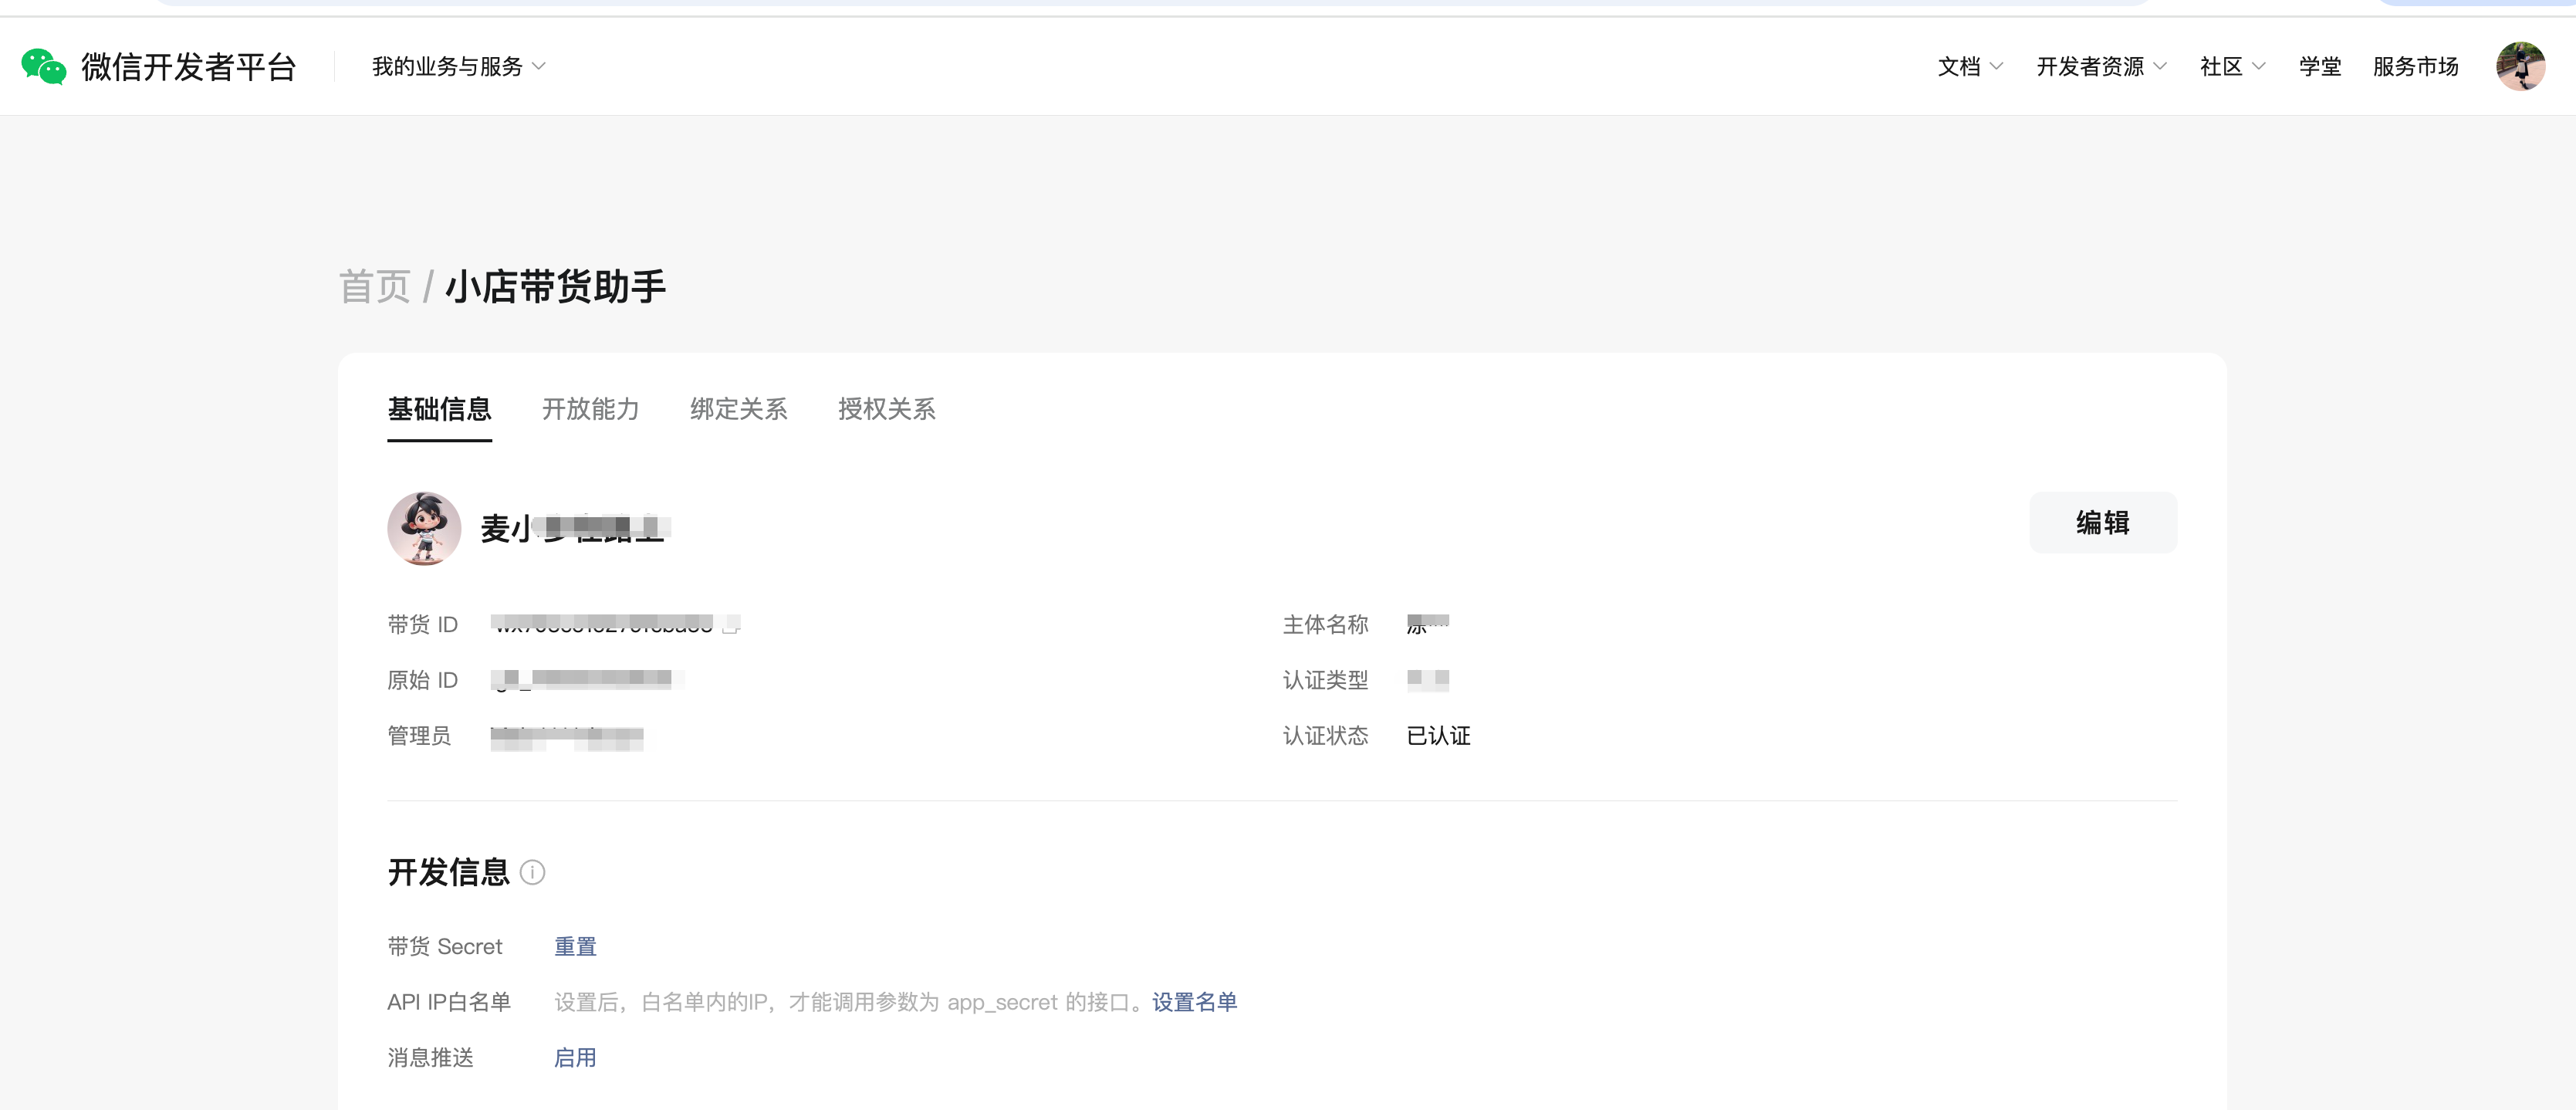Click the cartoon girl account avatar
This screenshot has width=2576, height=1110.
pyautogui.click(x=424, y=528)
